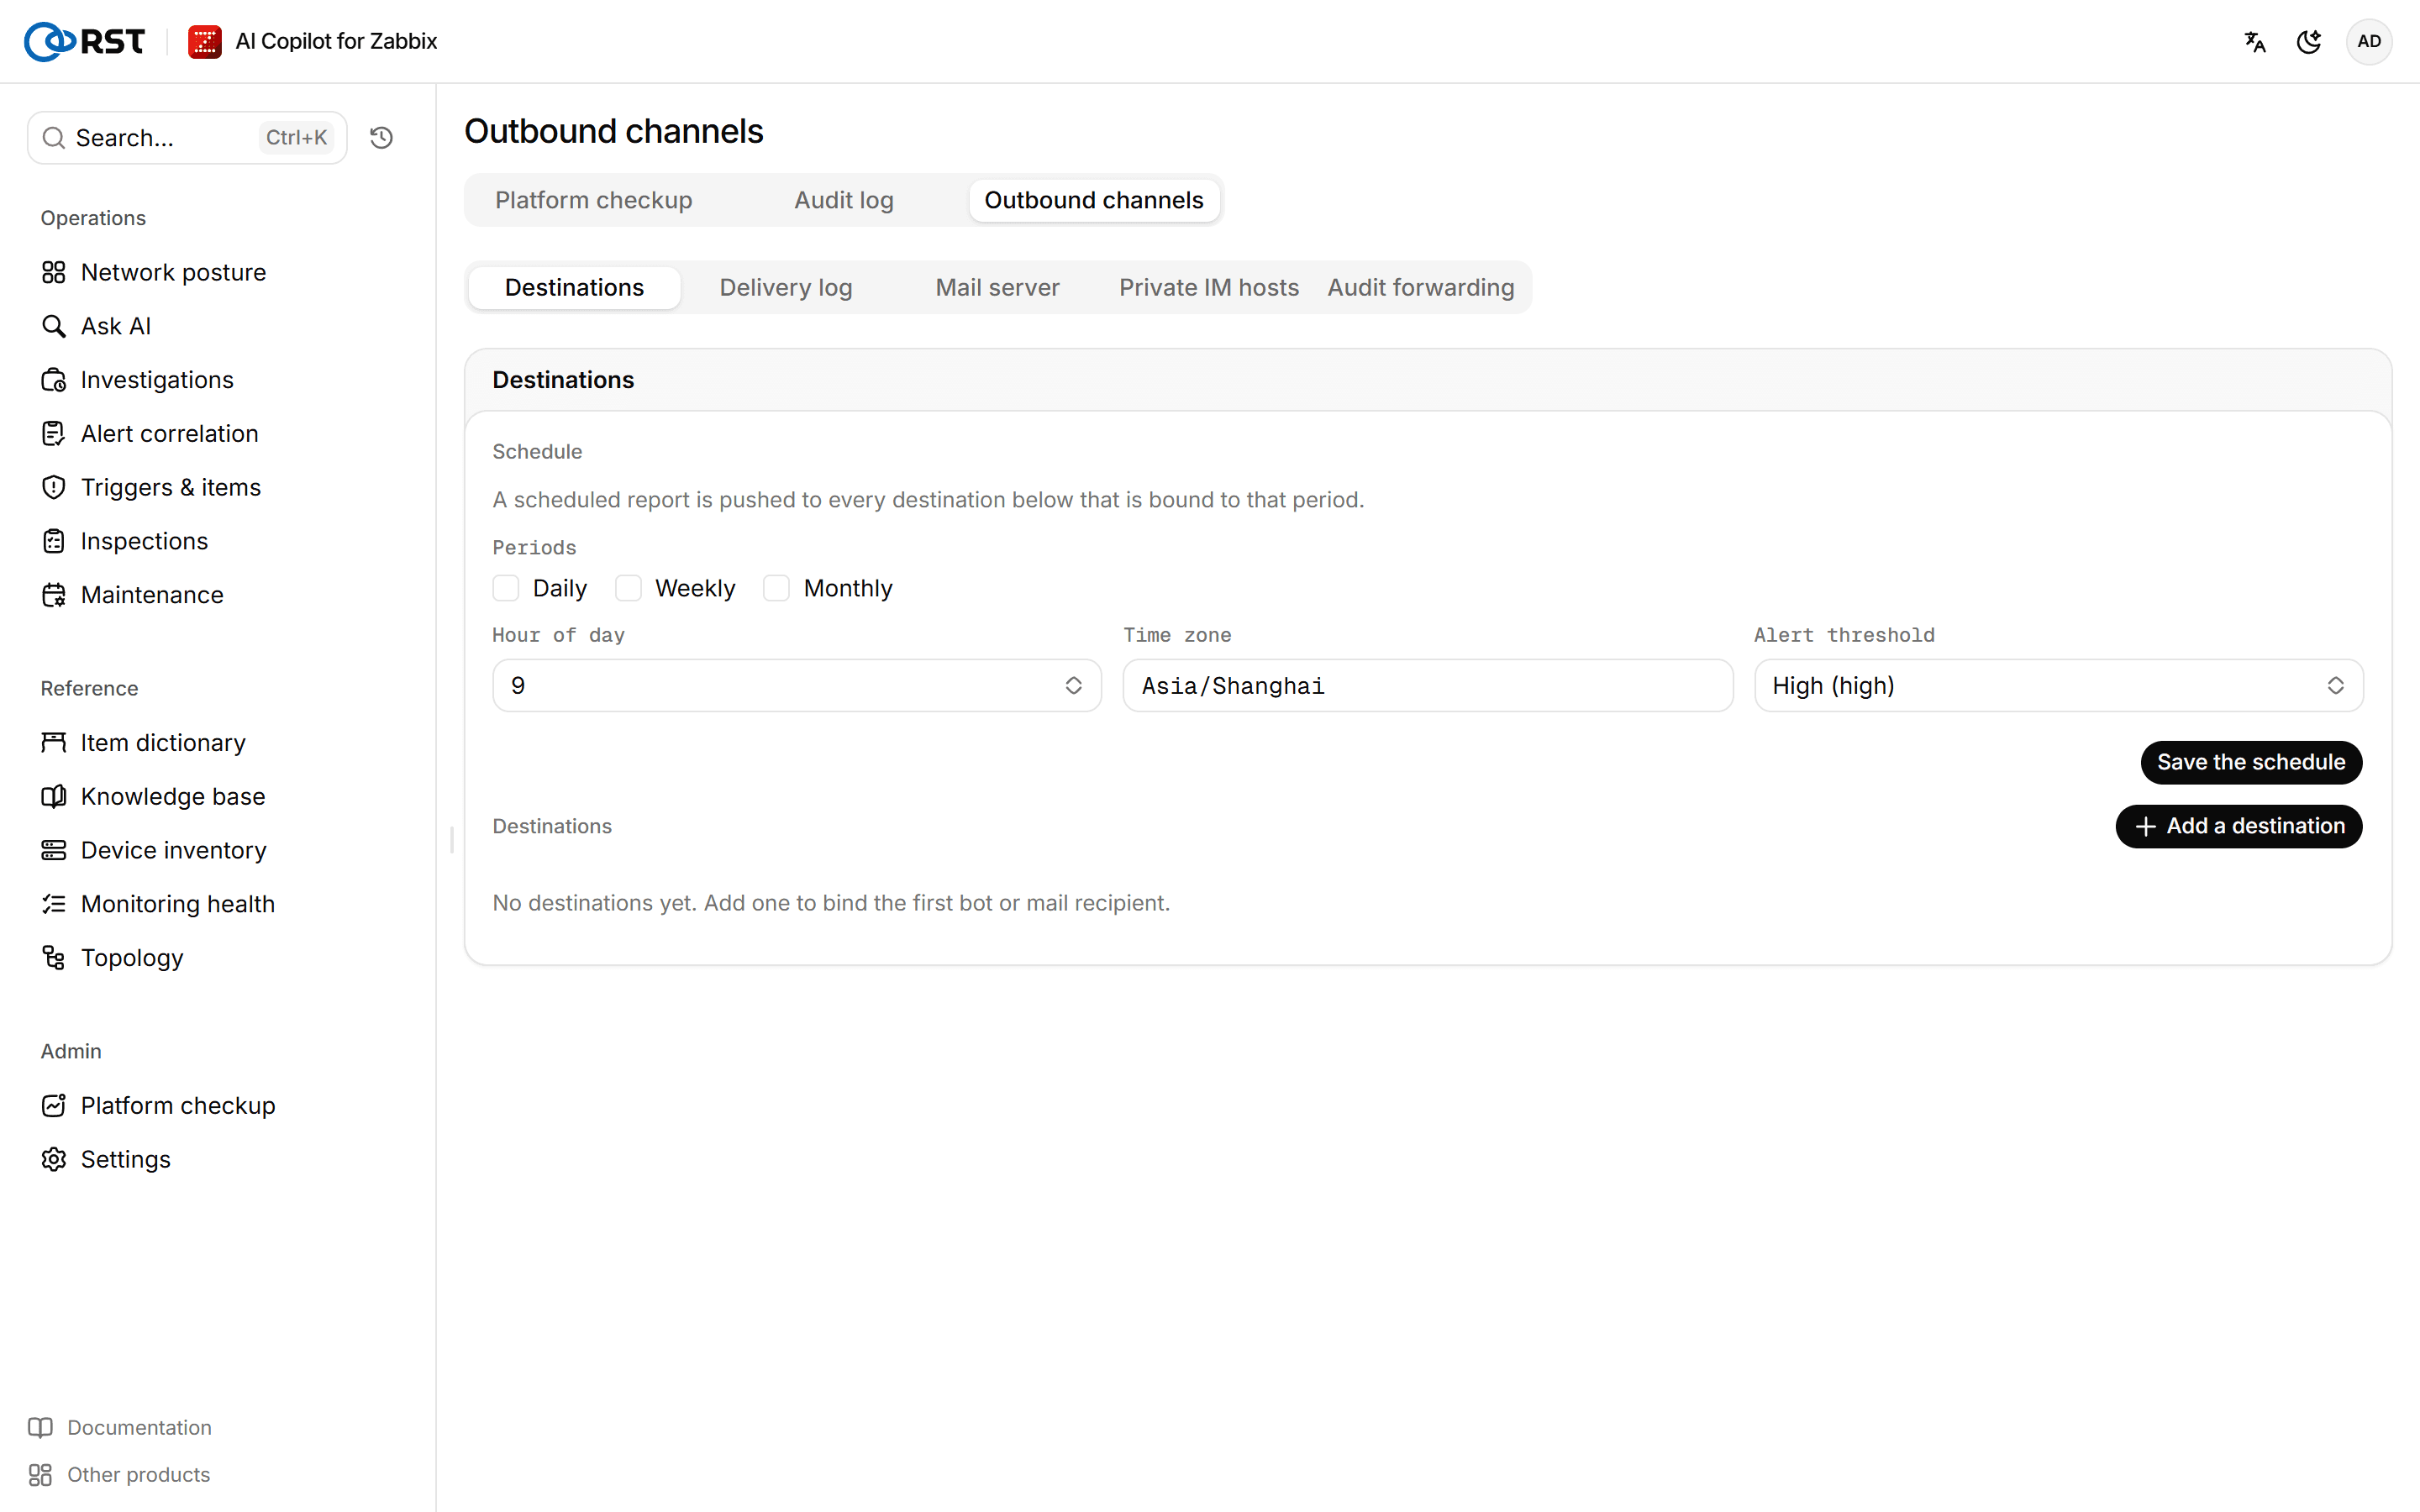Enable the Weekly period checkbox
This screenshot has height=1512, width=2420.
point(628,588)
